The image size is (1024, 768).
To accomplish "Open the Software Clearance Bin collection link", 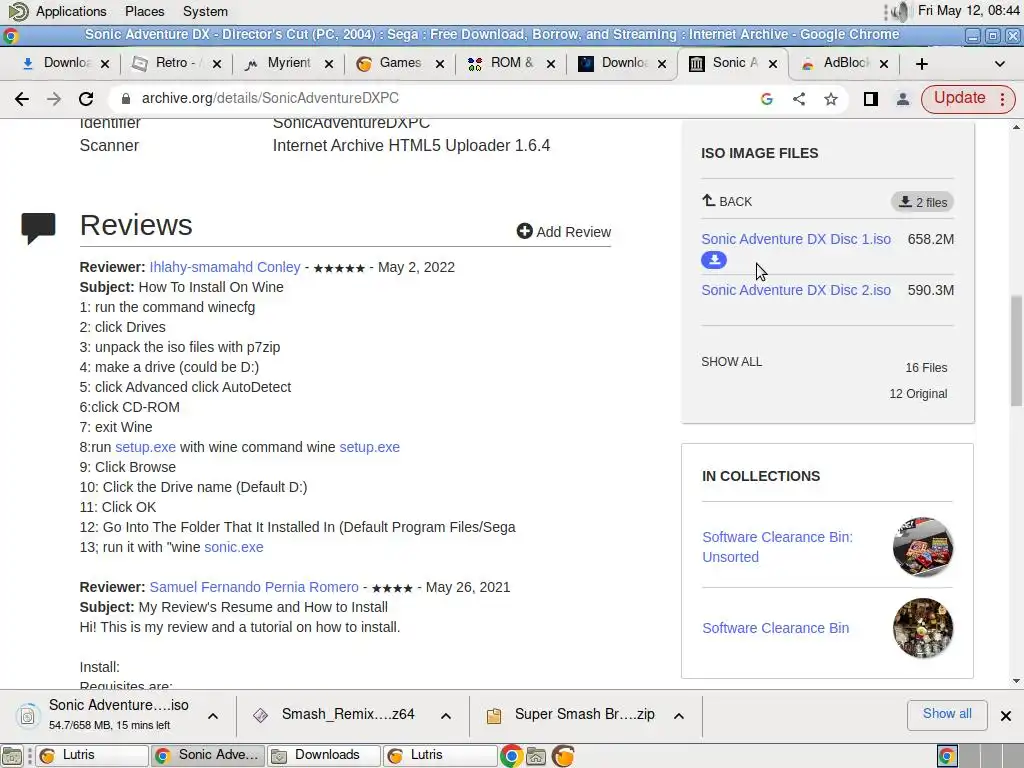I will pos(775,628).
